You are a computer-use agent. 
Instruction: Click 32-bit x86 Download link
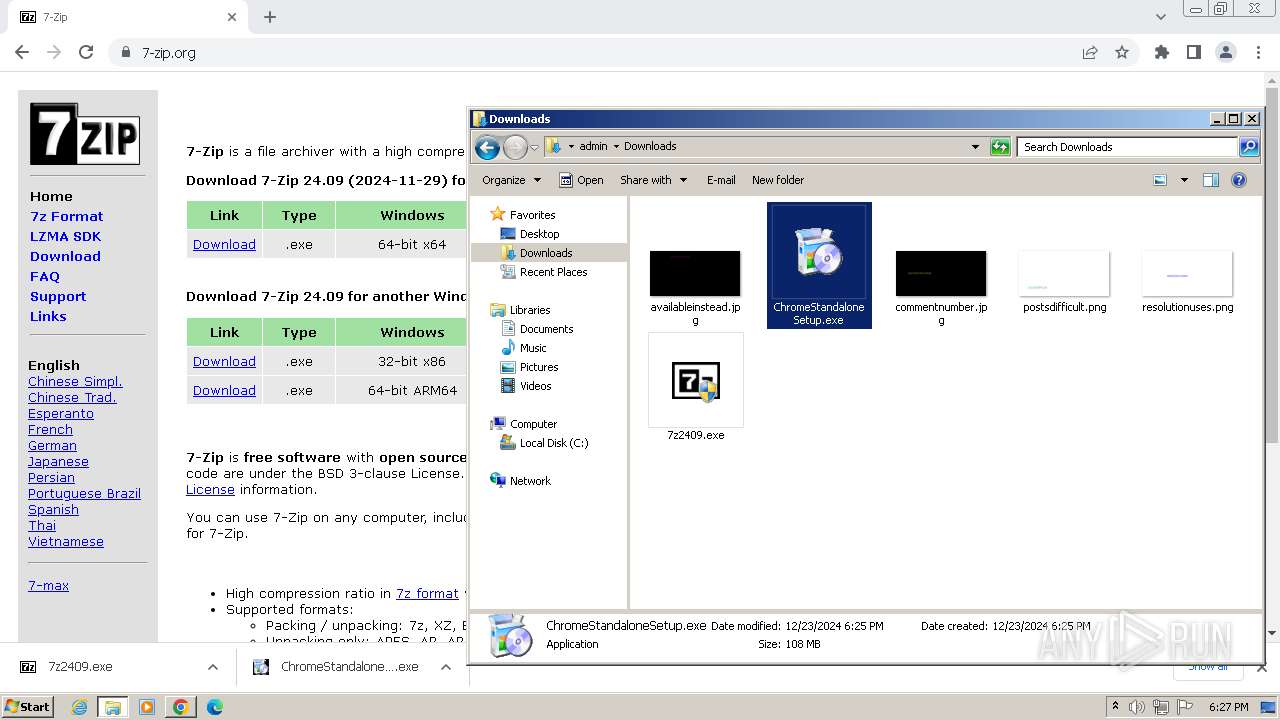tap(224, 361)
